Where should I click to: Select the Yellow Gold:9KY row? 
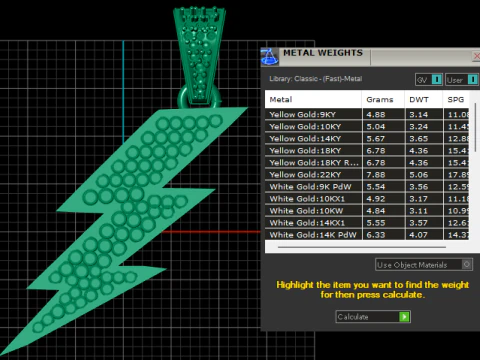[x=367, y=114]
